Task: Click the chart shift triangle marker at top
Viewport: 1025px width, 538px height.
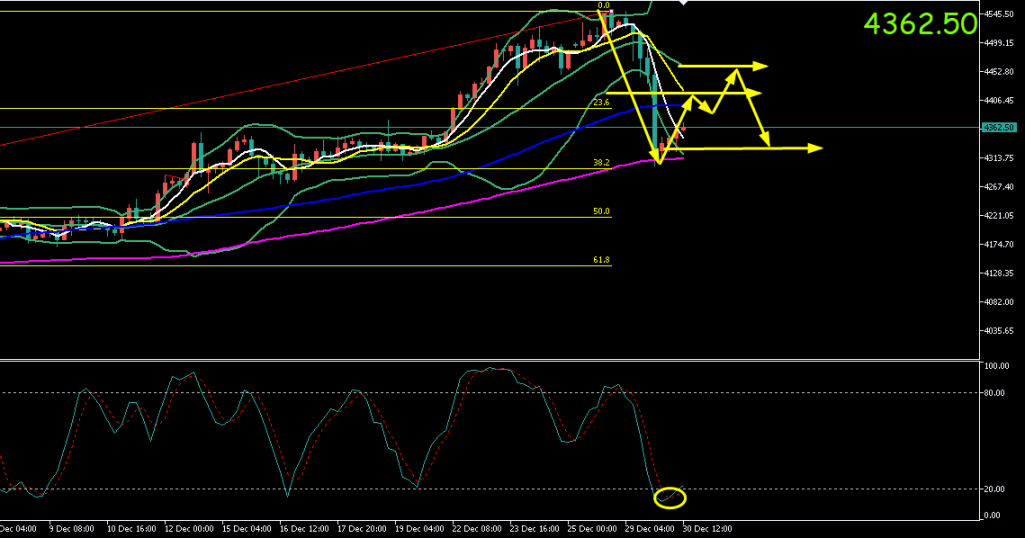Action: pyautogui.click(x=683, y=3)
